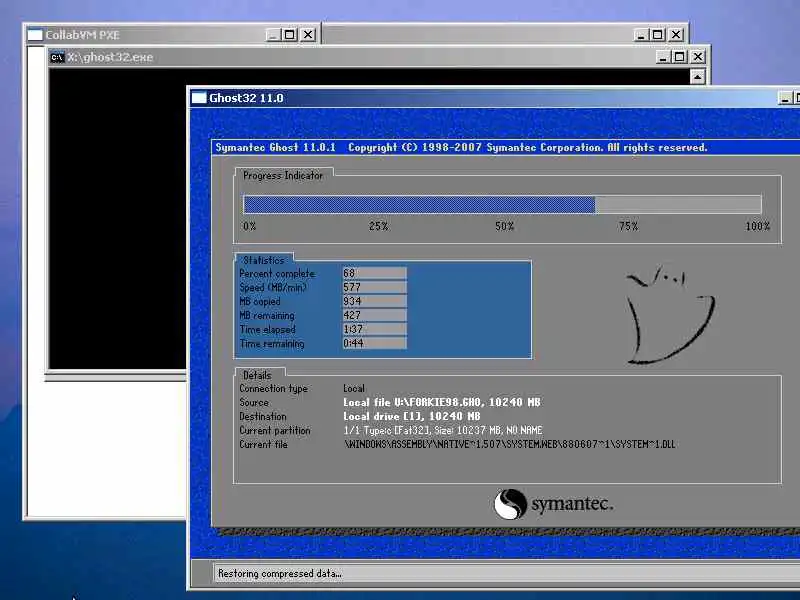Click Current file path SYSTEM~1.DLL
800x600 pixels.
(x=510, y=444)
